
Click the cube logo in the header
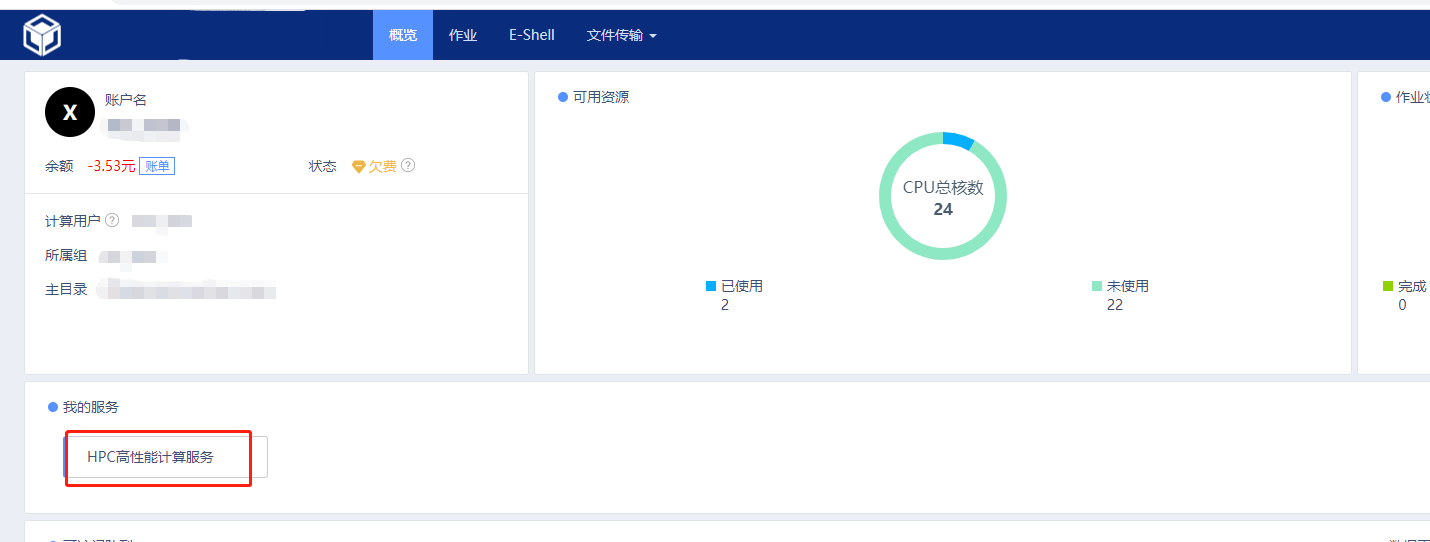pyautogui.click(x=42, y=36)
